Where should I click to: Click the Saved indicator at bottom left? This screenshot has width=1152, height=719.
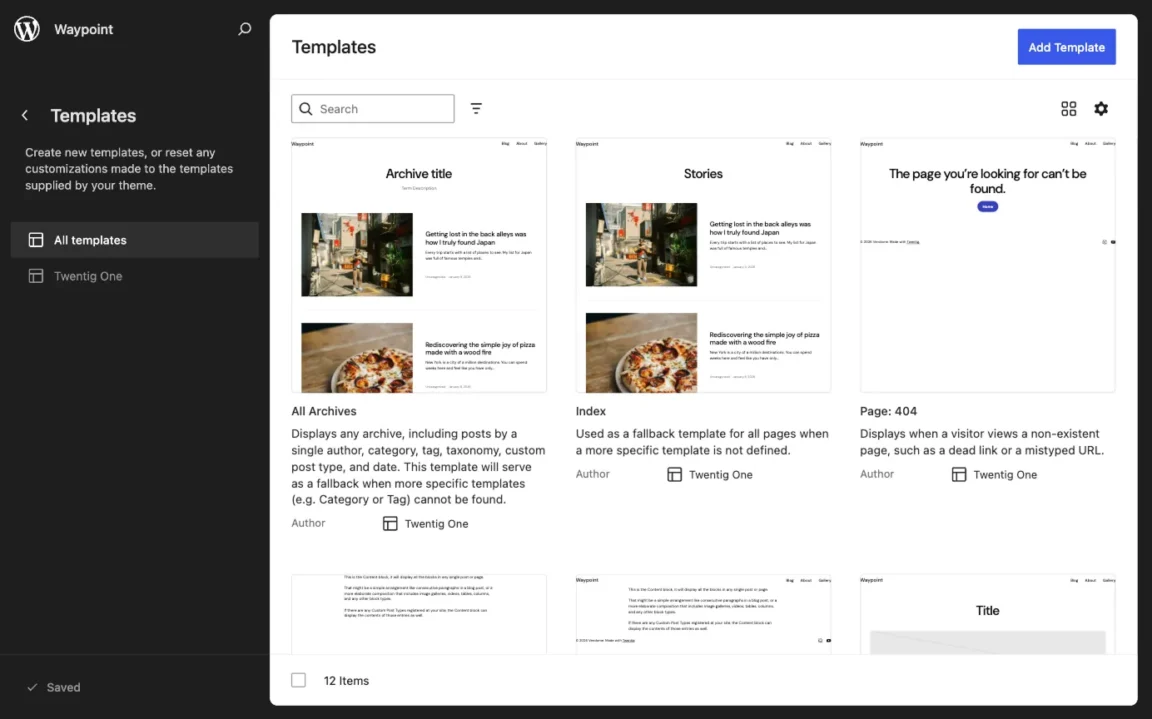point(54,687)
